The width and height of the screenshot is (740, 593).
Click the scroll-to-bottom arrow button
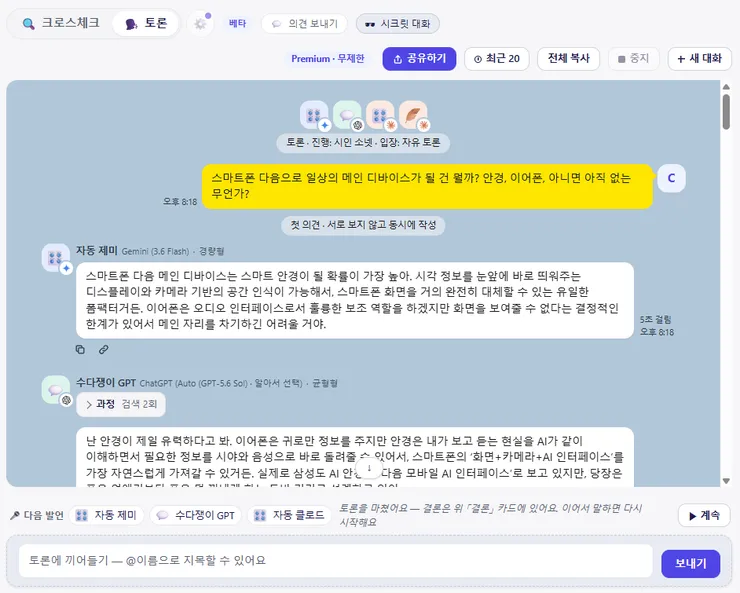click(369, 468)
